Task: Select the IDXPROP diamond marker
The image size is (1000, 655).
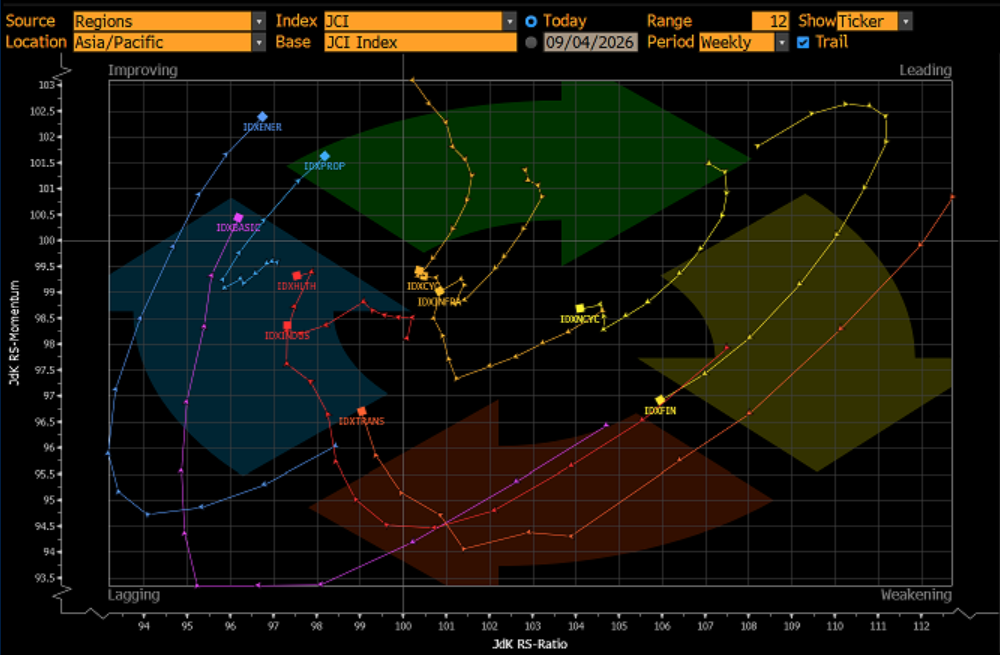Action: [x=325, y=156]
